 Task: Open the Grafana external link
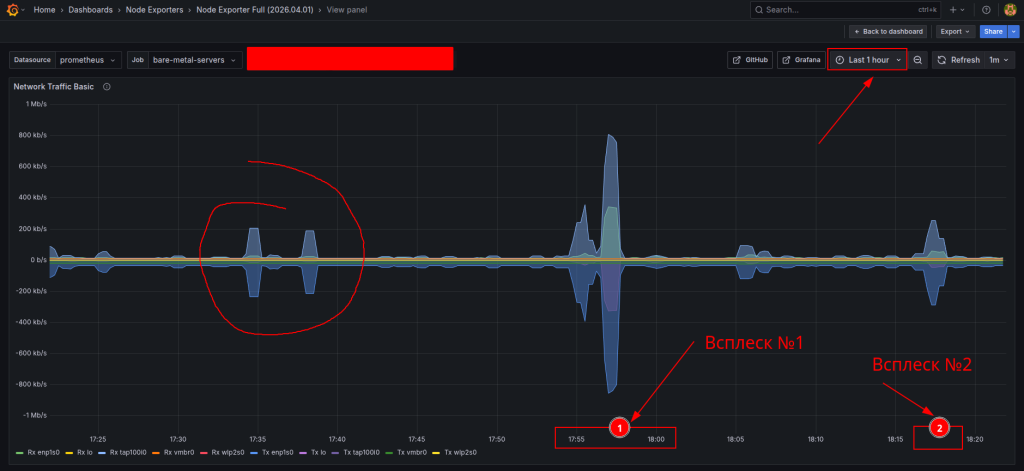tap(799, 60)
